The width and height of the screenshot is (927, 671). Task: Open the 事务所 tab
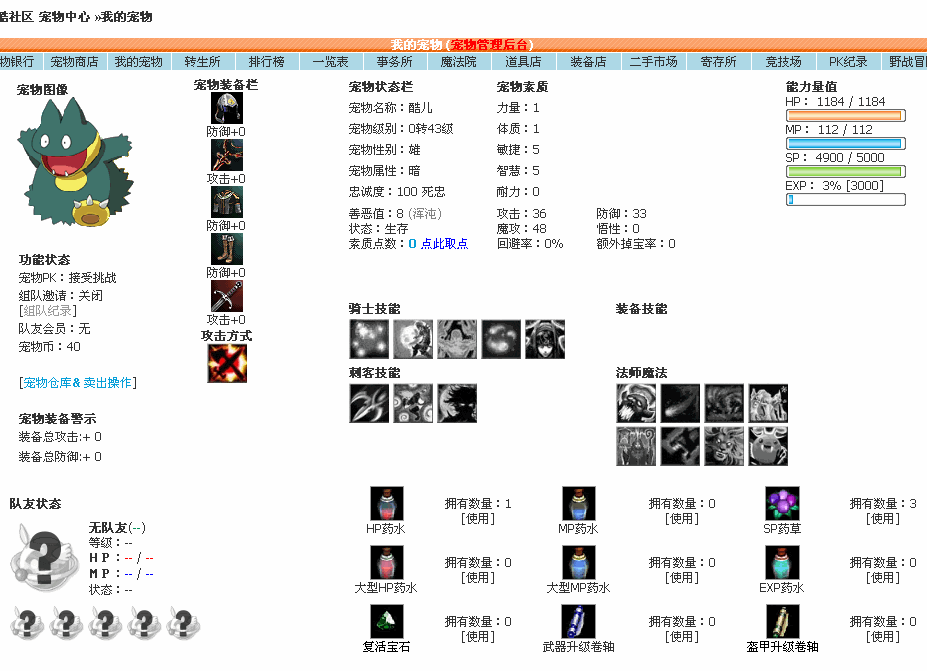pyautogui.click(x=395, y=61)
